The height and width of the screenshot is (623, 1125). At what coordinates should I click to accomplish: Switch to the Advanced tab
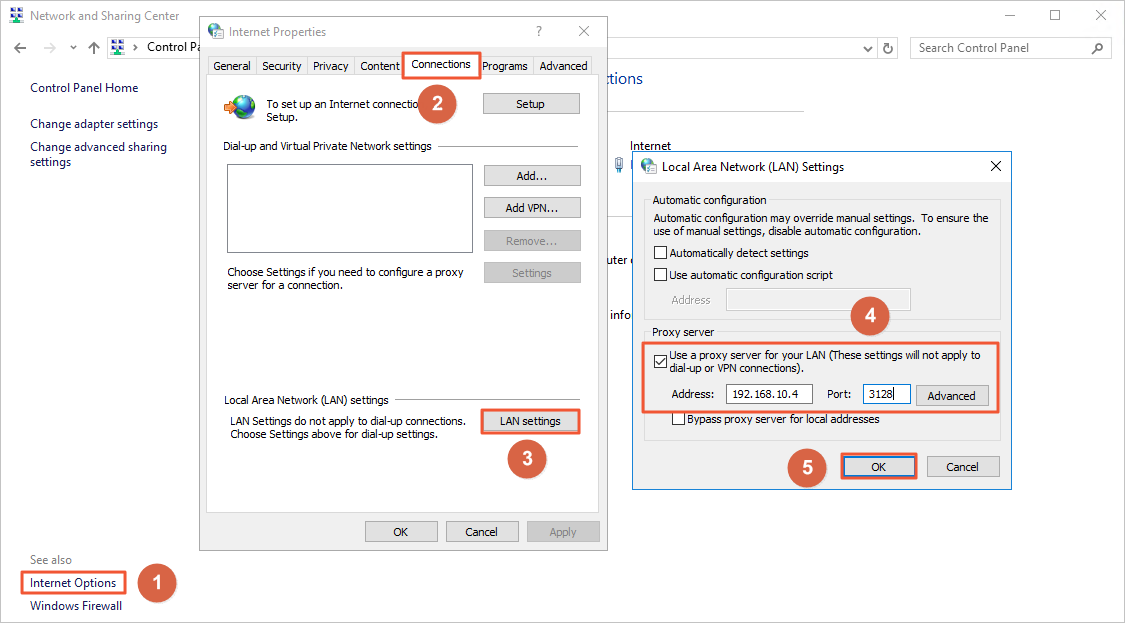(x=563, y=65)
